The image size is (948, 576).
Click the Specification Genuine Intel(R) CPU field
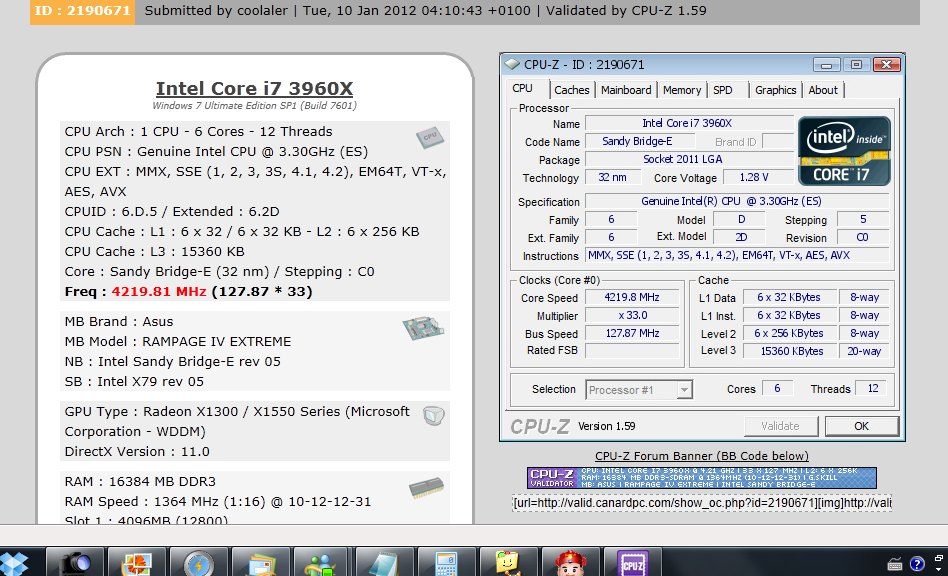point(738,201)
